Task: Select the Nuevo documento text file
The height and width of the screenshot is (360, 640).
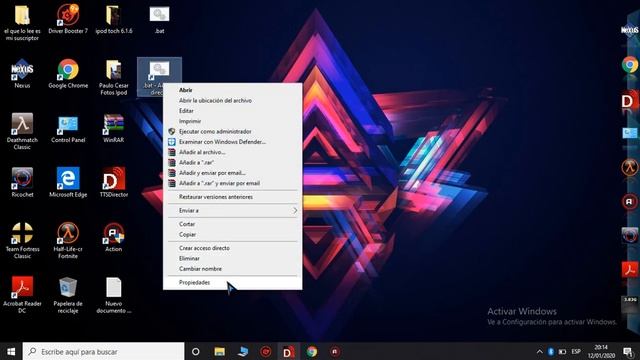Action: click(x=113, y=295)
